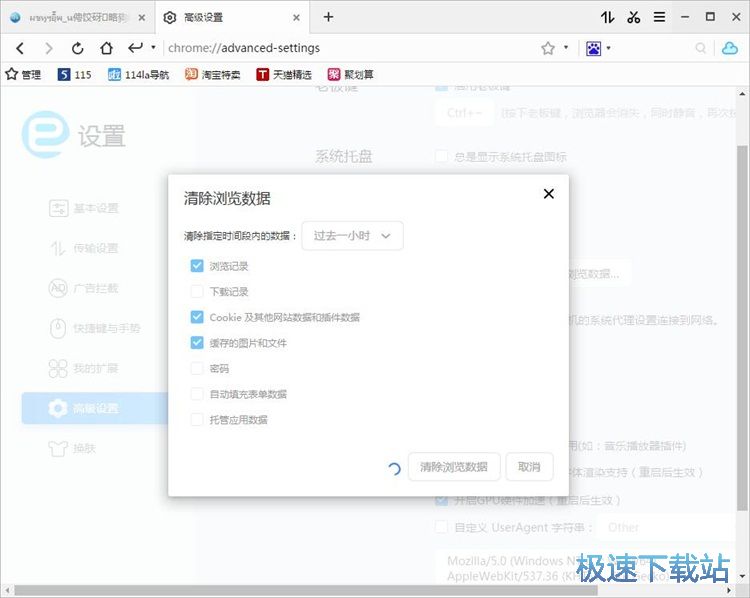Viewport: 750px width, 598px height.
Task: Open 快捷键与手势 in settings sidebar
Action: pos(95,328)
